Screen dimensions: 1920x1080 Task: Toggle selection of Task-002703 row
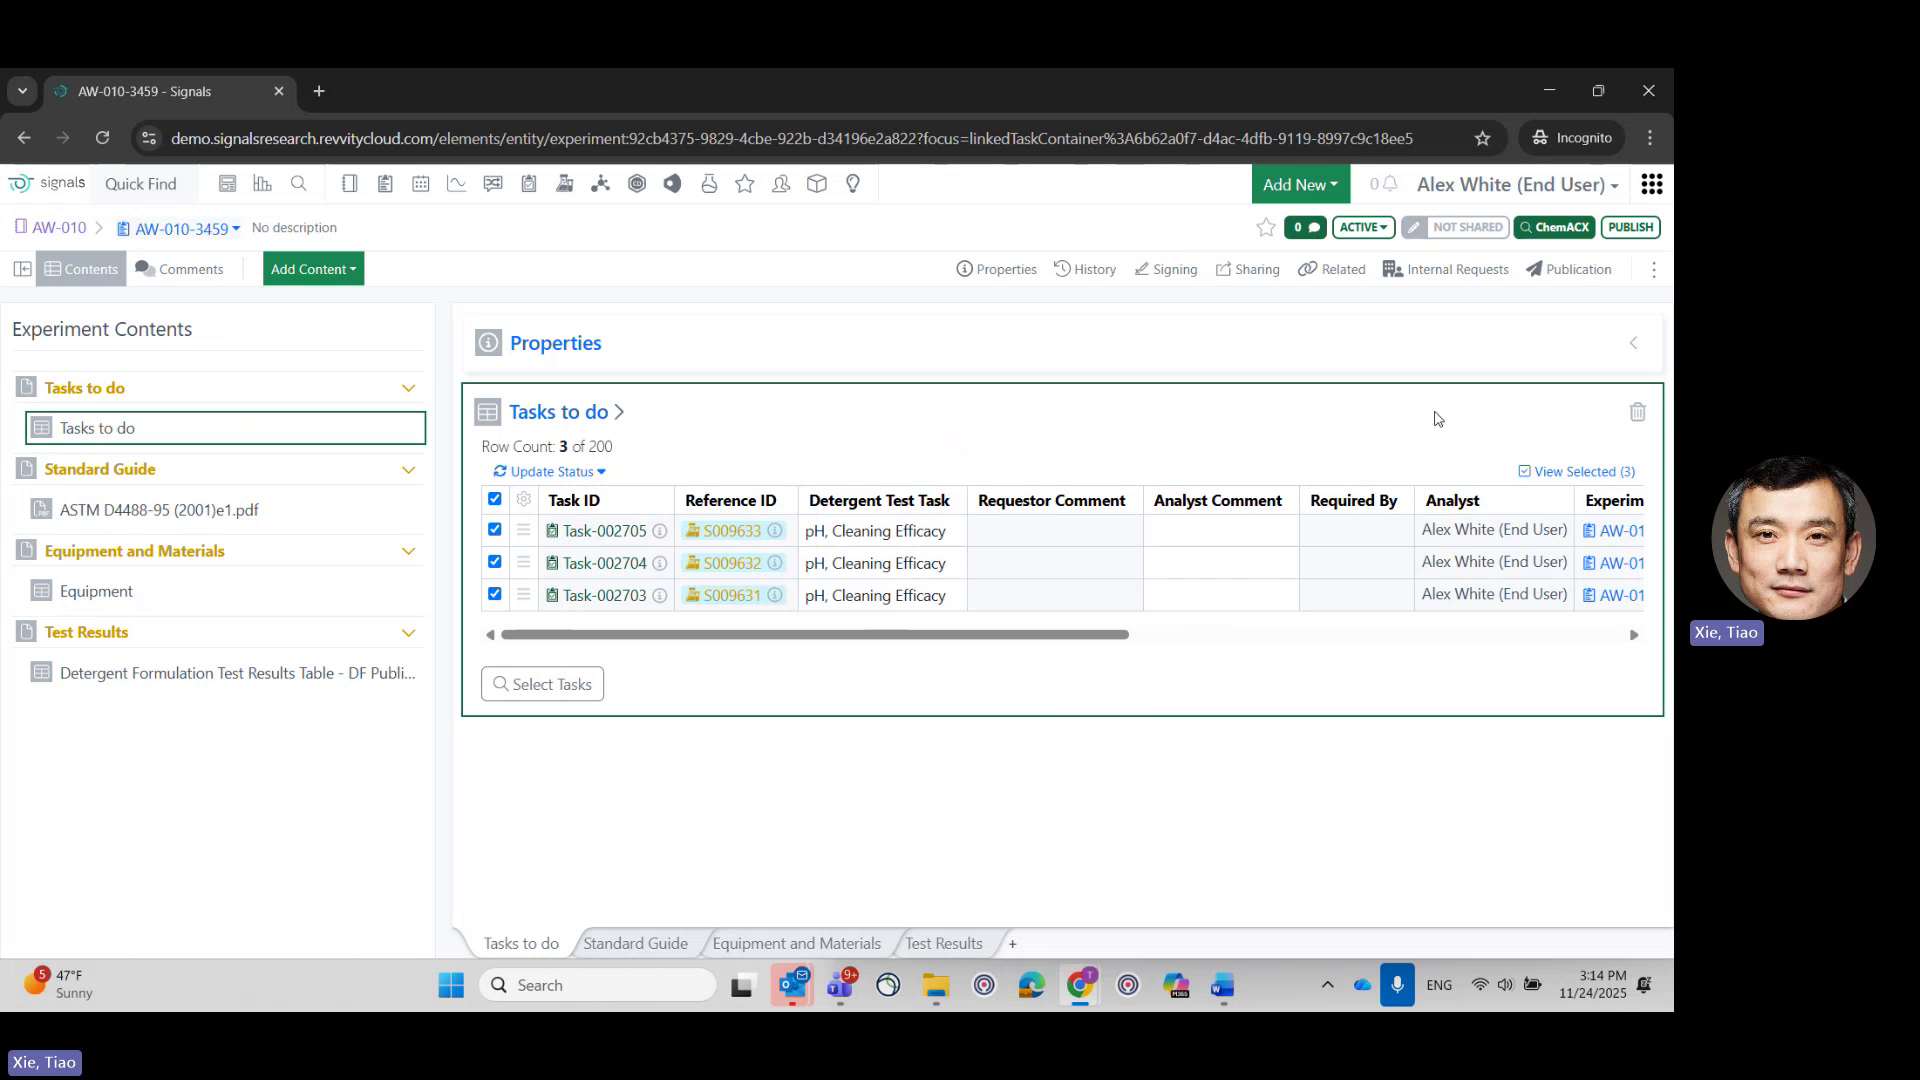pyautogui.click(x=495, y=594)
